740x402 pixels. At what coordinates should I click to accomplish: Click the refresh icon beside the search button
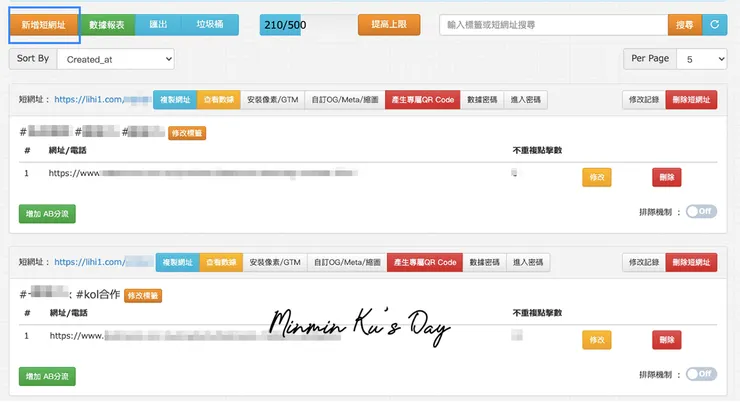coord(715,26)
